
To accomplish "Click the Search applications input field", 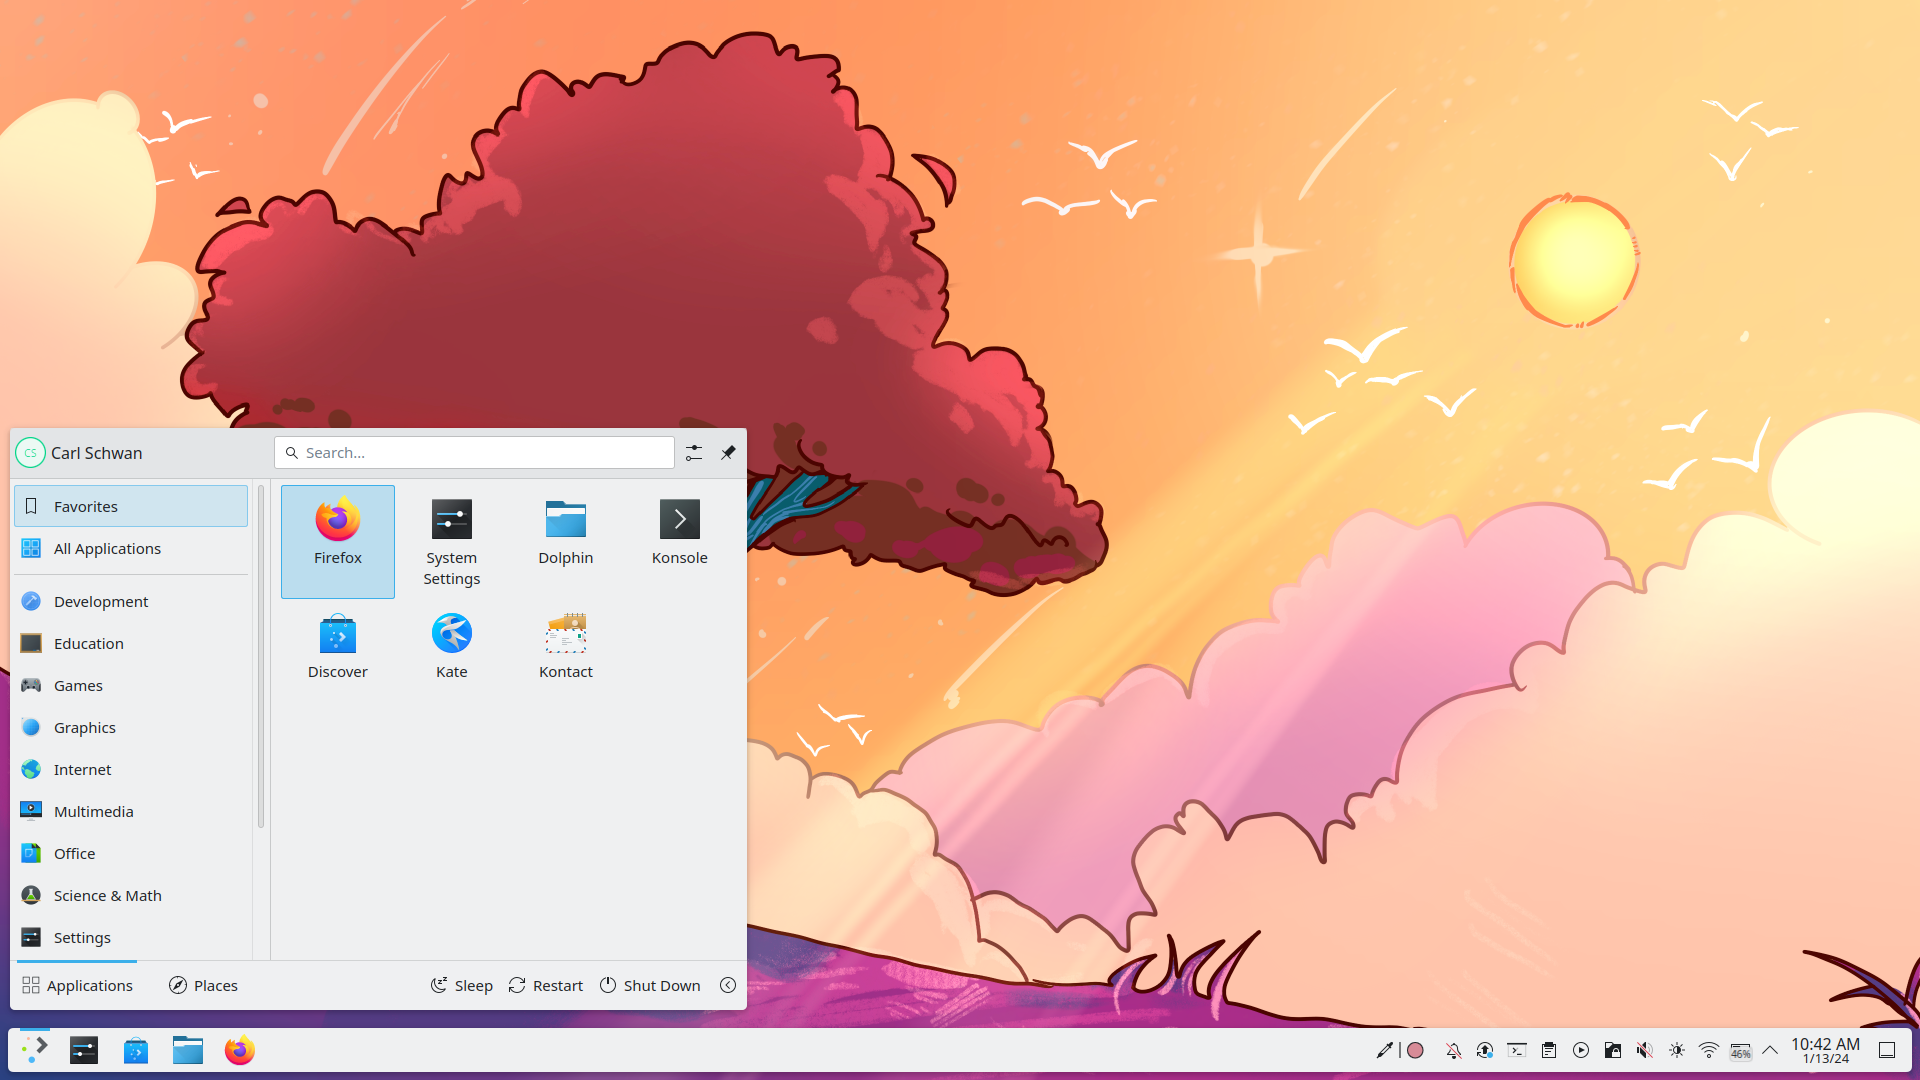I will pyautogui.click(x=476, y=452).
